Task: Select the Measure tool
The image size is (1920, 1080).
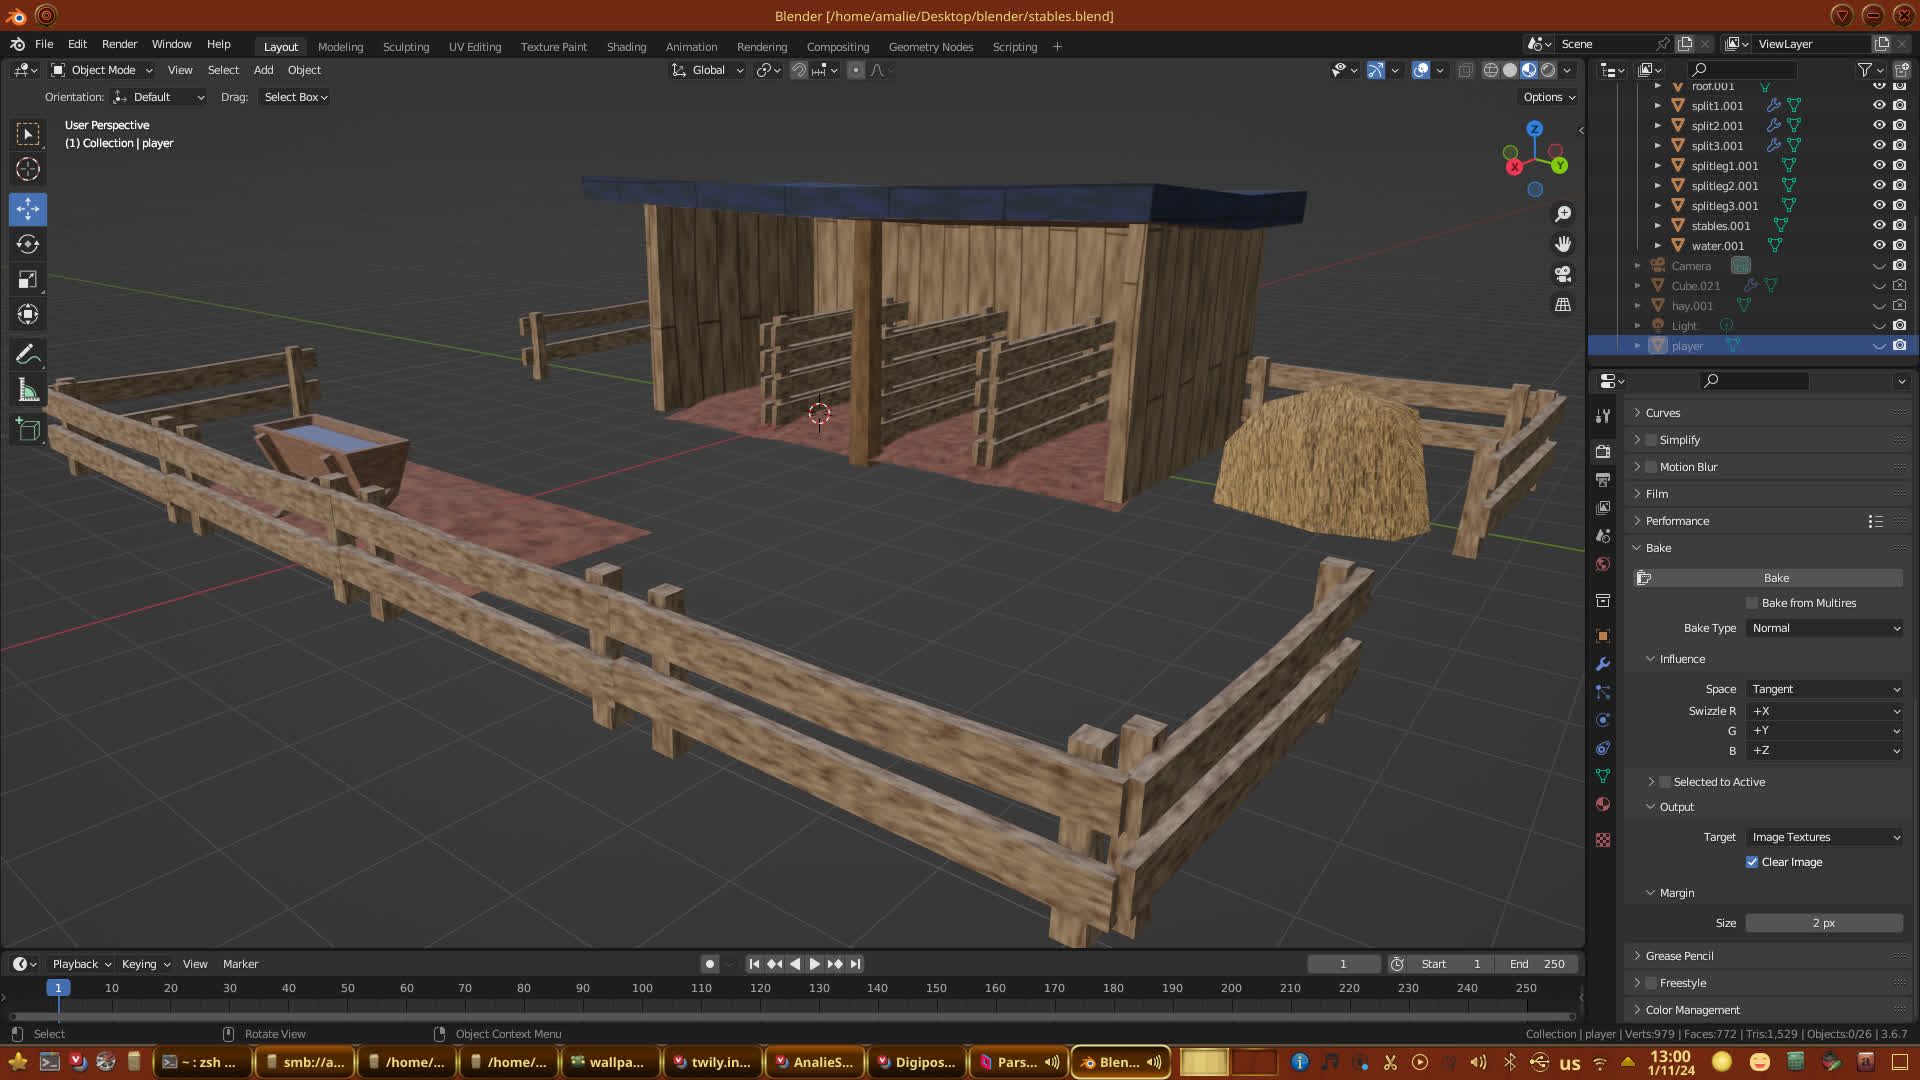Action: click(x=28, y=391)
